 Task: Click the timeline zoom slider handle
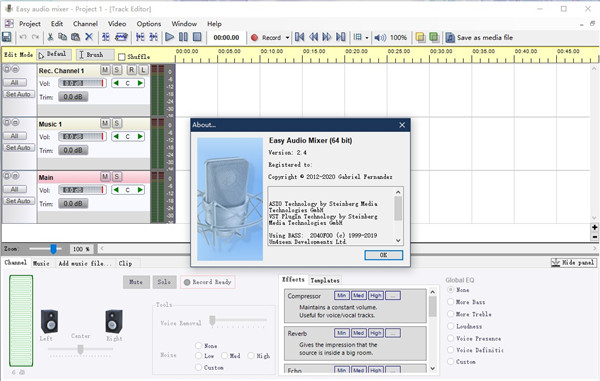[x=54, y=249]
